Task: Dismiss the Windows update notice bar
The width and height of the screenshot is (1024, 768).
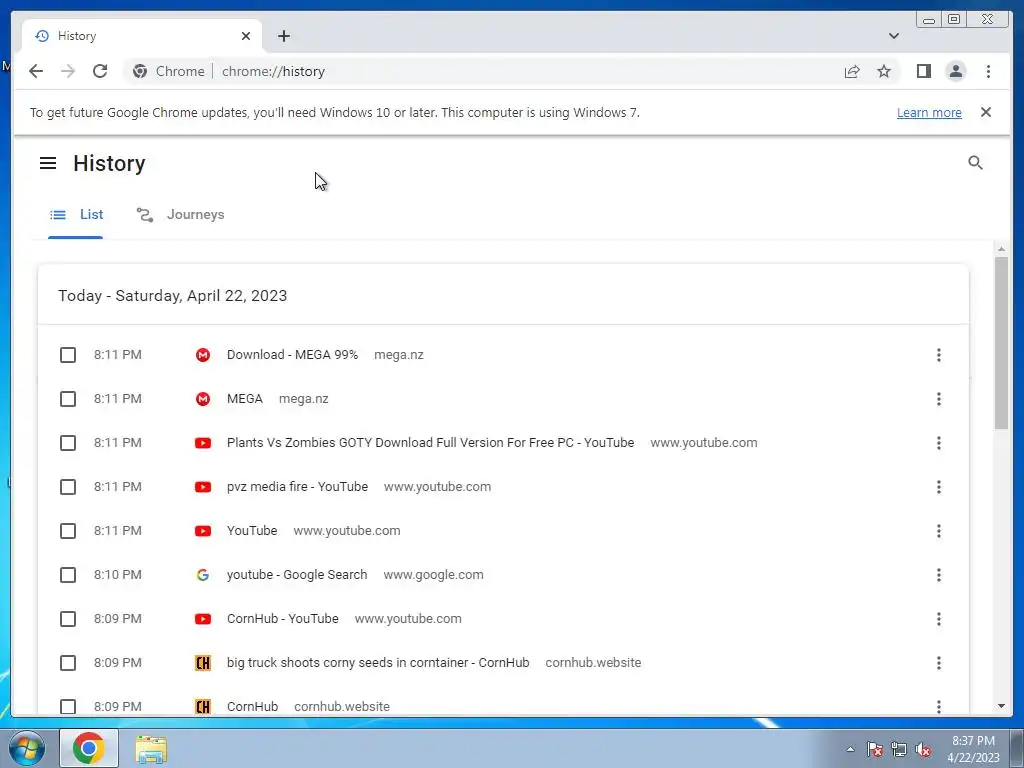Action: (985, 112)
